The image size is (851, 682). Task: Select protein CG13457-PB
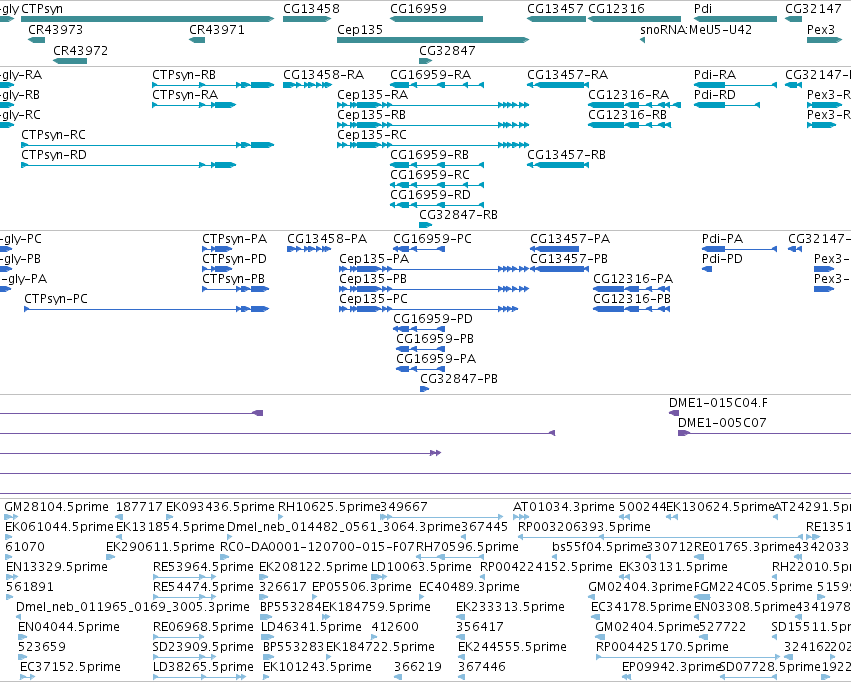tap(569, 259)
